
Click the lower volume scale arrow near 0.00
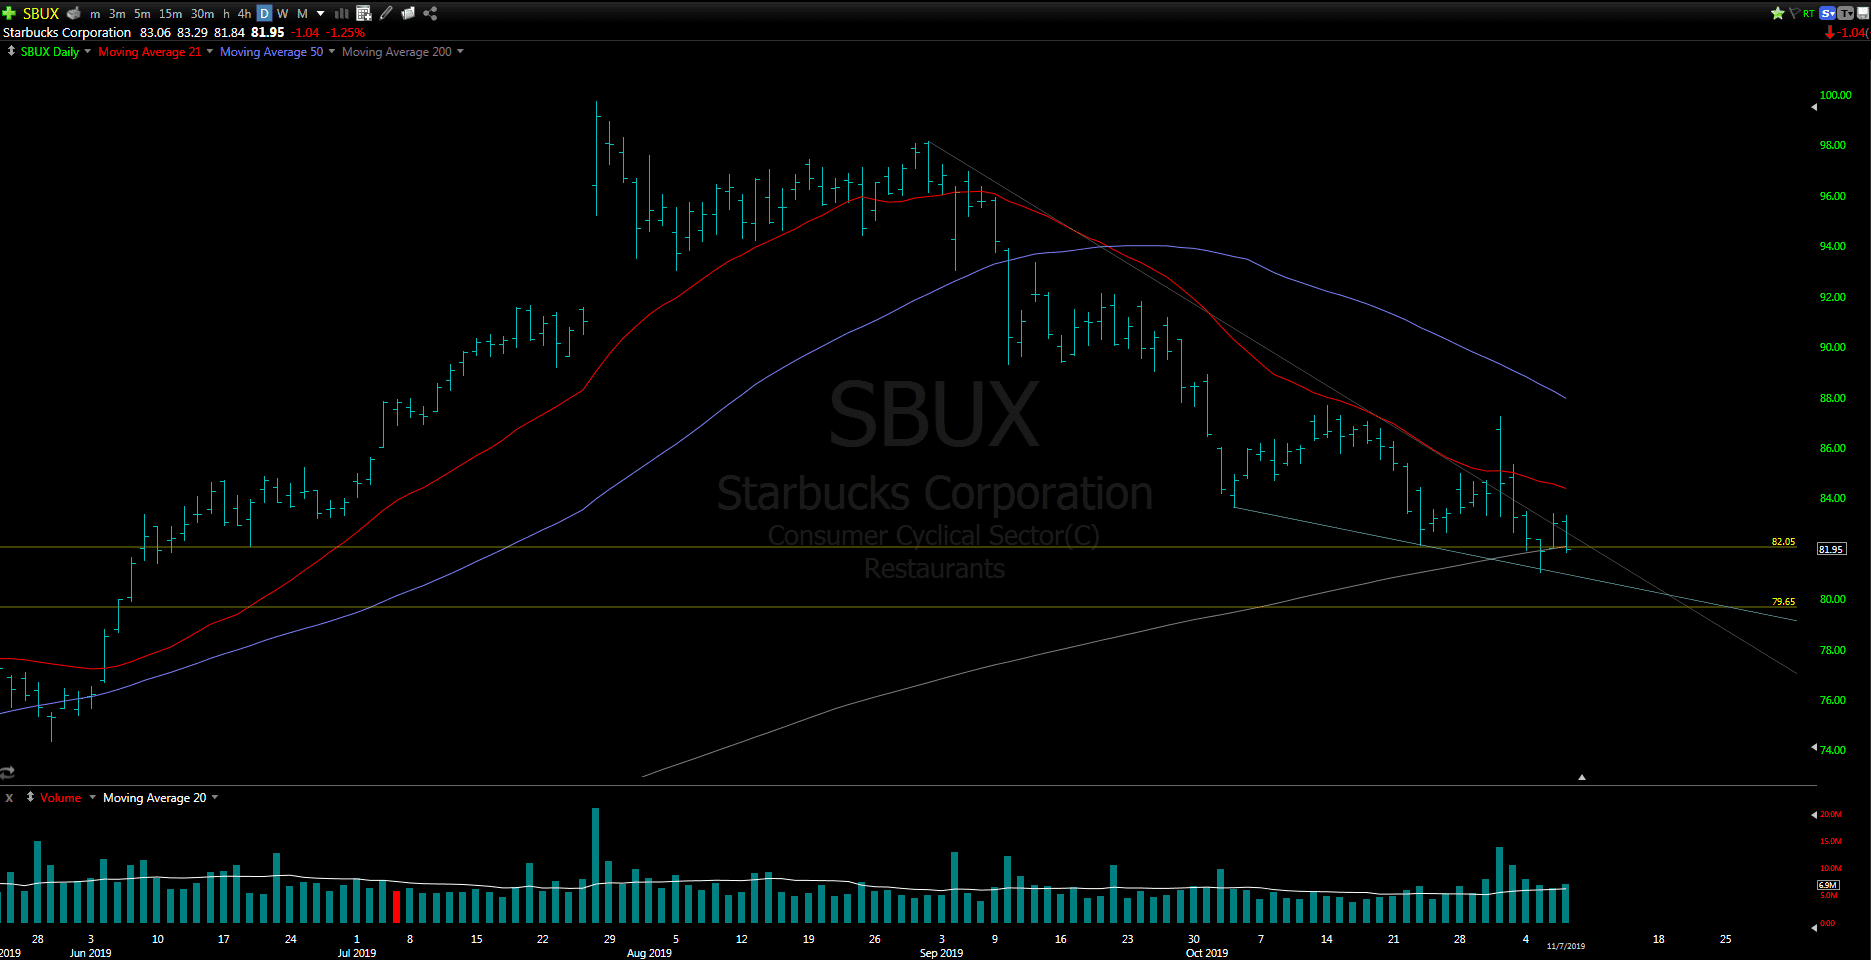tap(1814, 927)
